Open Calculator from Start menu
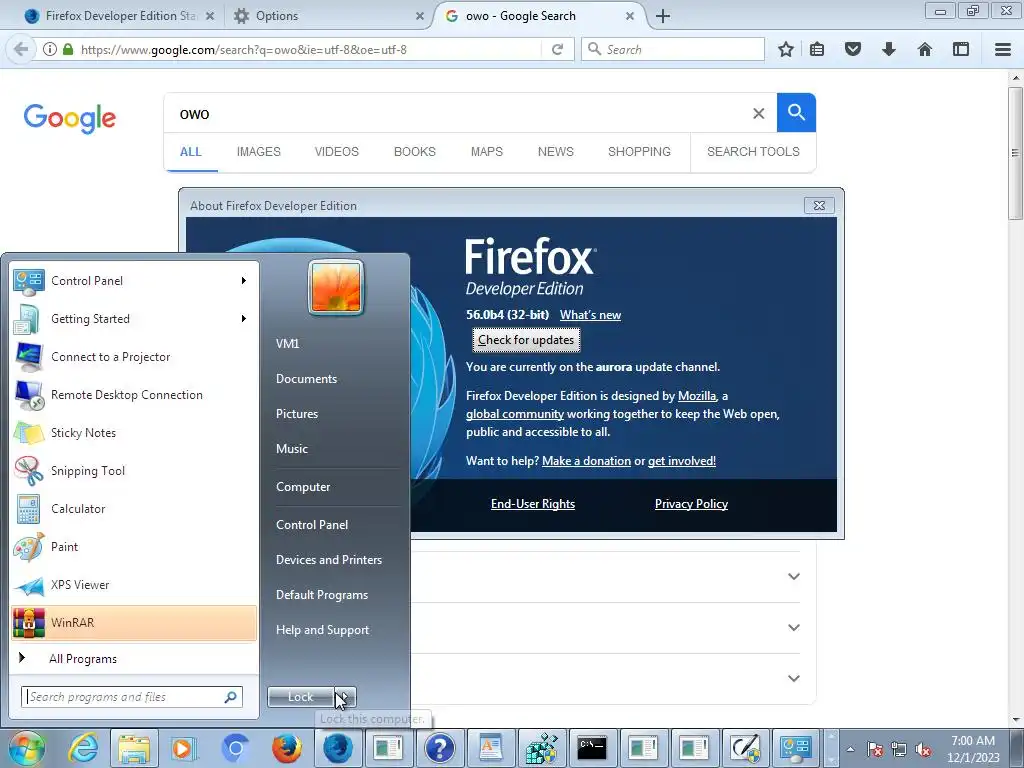 click(x=134, y=509)
